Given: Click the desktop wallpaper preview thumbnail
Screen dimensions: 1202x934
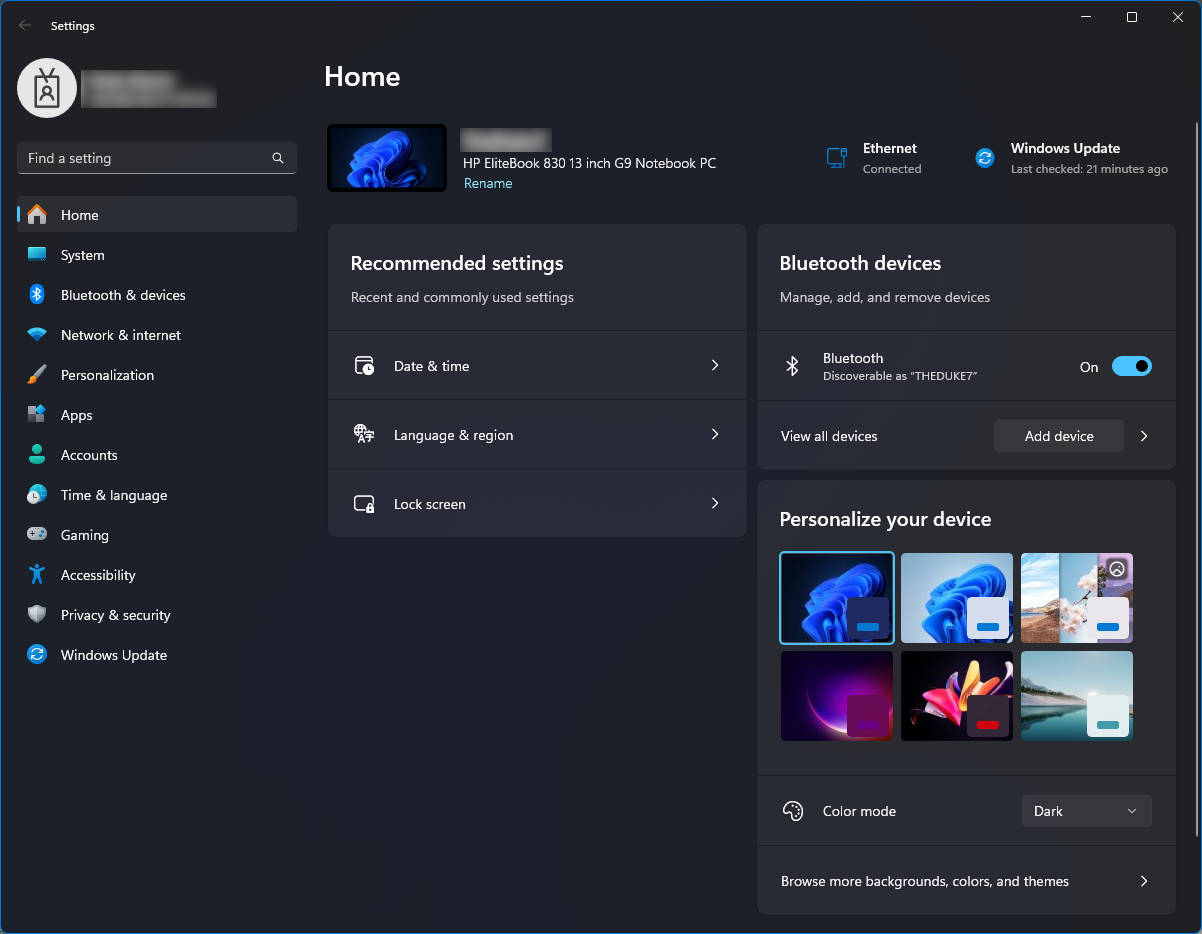Looking at the screenshot, I should [387, 158].
